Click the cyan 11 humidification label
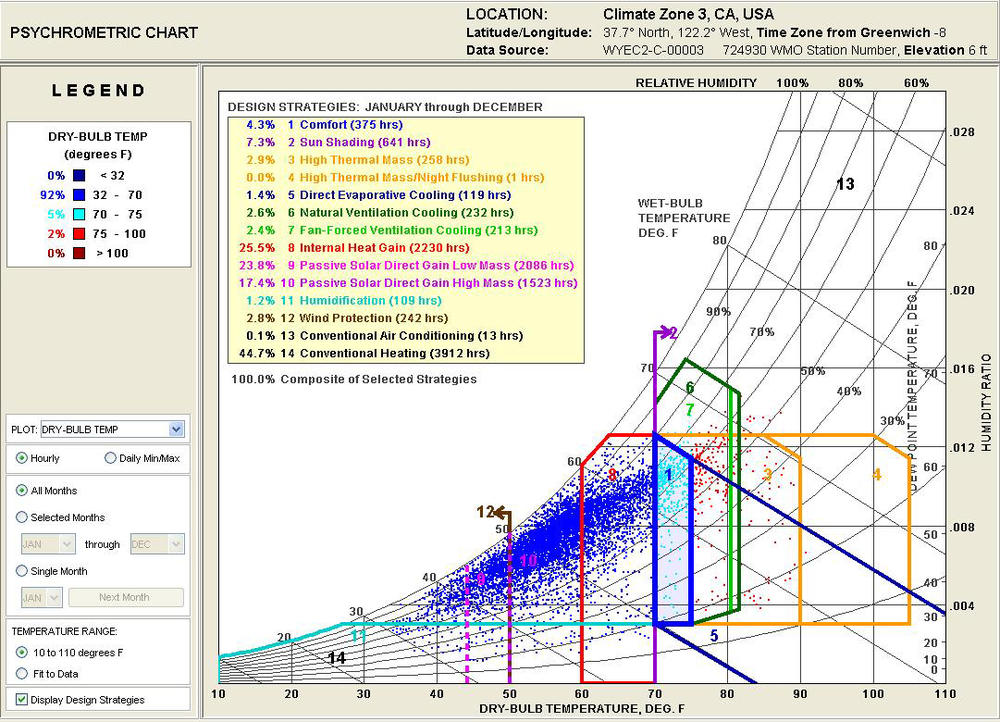The image size is (1000, 722). [x=358, y=635]
